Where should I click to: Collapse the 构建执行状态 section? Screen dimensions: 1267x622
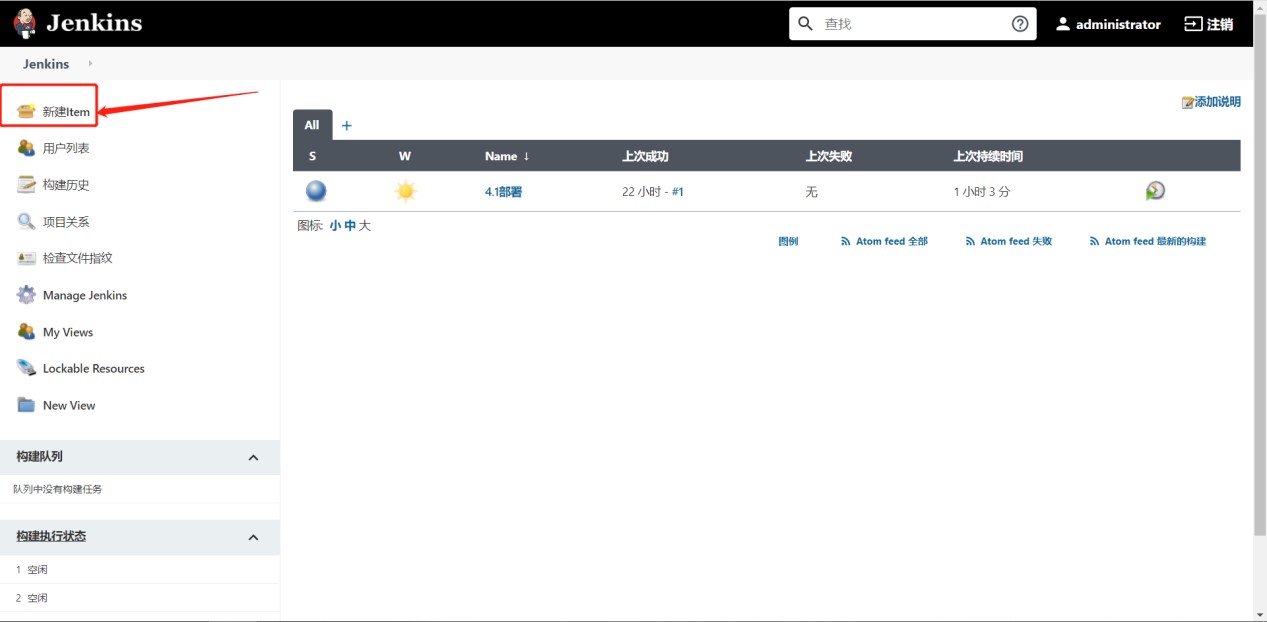(253, 536)
